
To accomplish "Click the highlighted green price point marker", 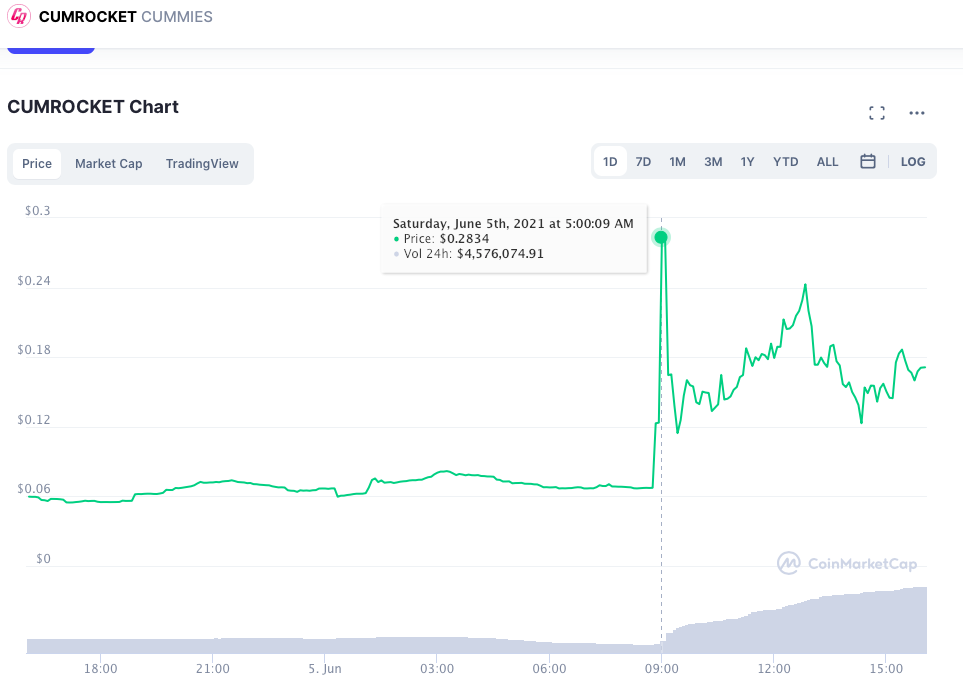I will (x=661, y=237).
